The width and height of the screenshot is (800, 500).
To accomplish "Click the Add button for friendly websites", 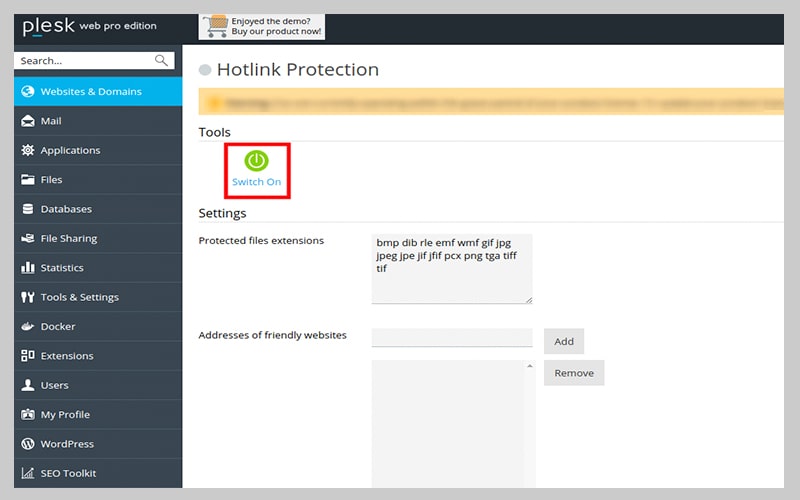I will coord(564,341).
